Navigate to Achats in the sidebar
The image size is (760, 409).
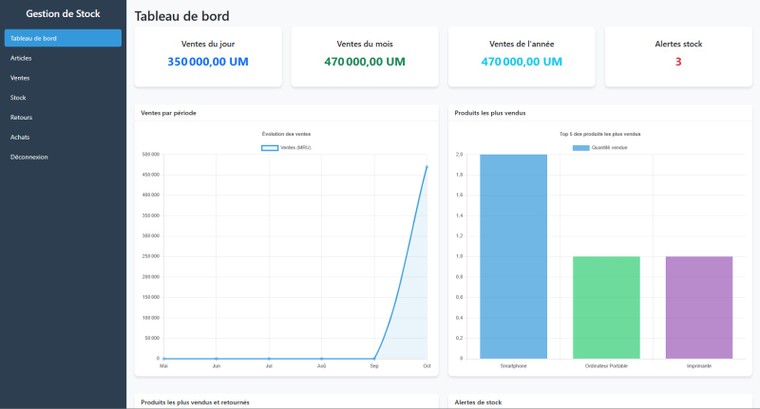coord(20,137)
